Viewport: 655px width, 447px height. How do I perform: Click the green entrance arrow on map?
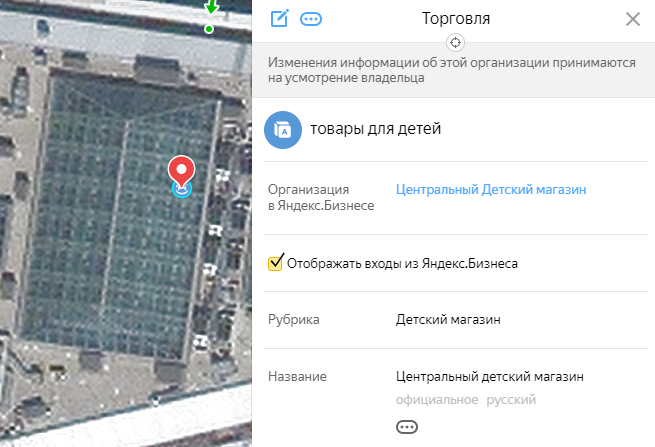[x=211, y=7]
